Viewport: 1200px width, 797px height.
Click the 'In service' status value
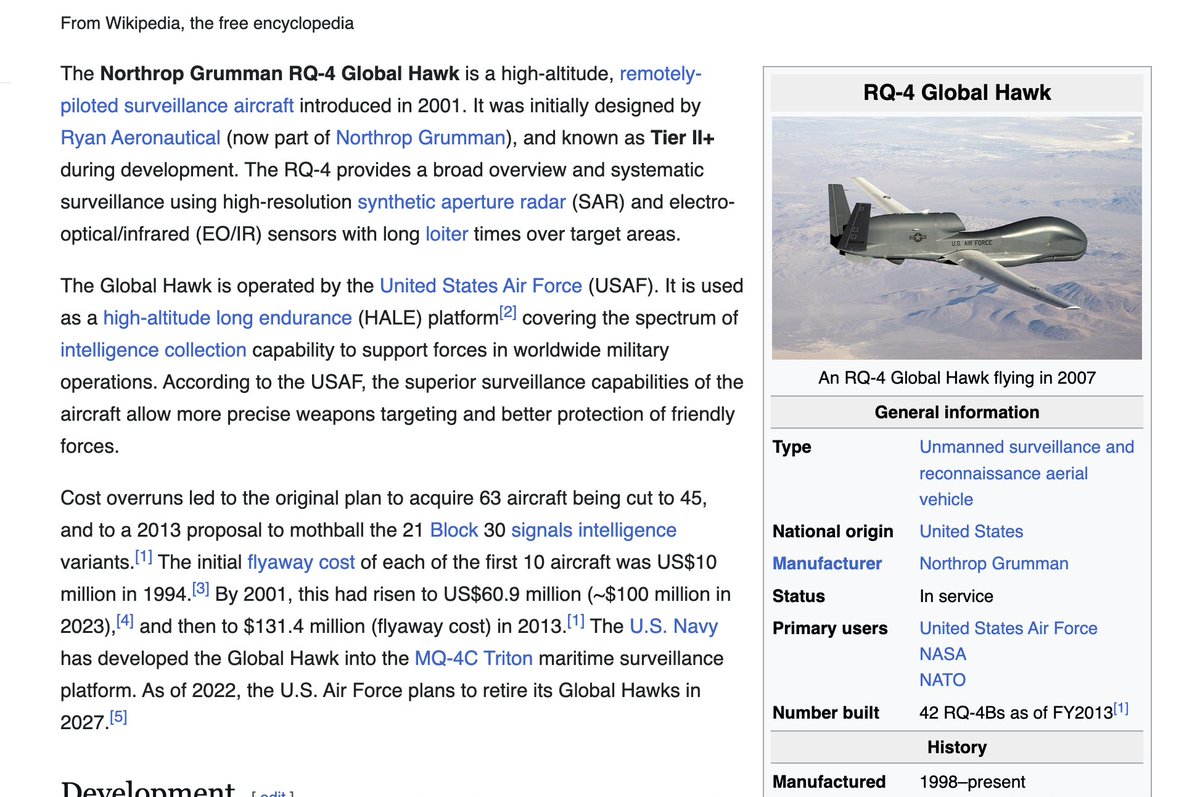tap(956, 596)
